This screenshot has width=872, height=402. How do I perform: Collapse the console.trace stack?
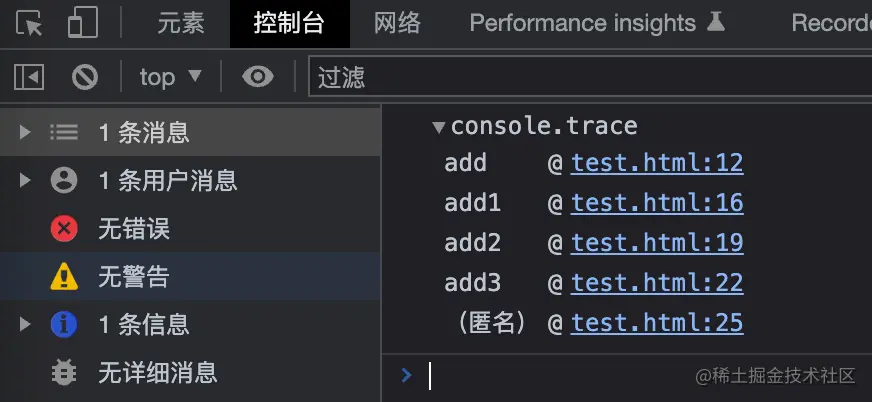pos(438,127)
